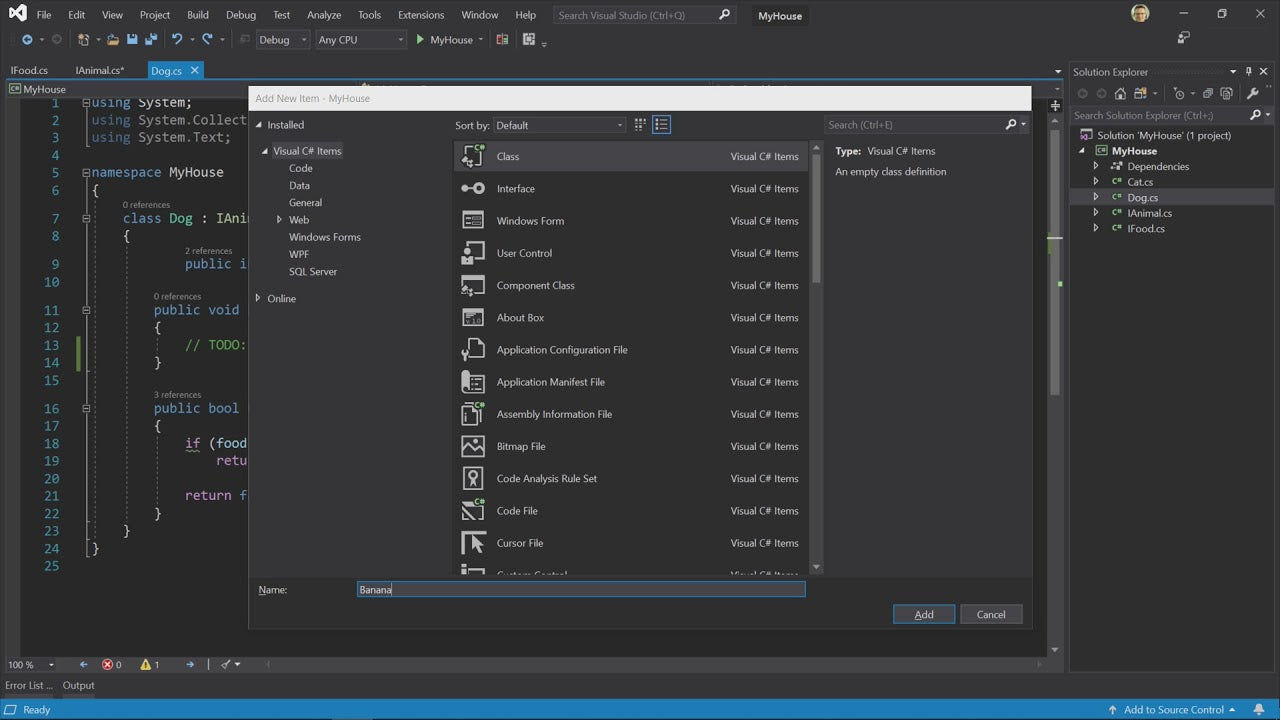Click the warning triangle indicator

pyautogui.click(x=146, y=664)
